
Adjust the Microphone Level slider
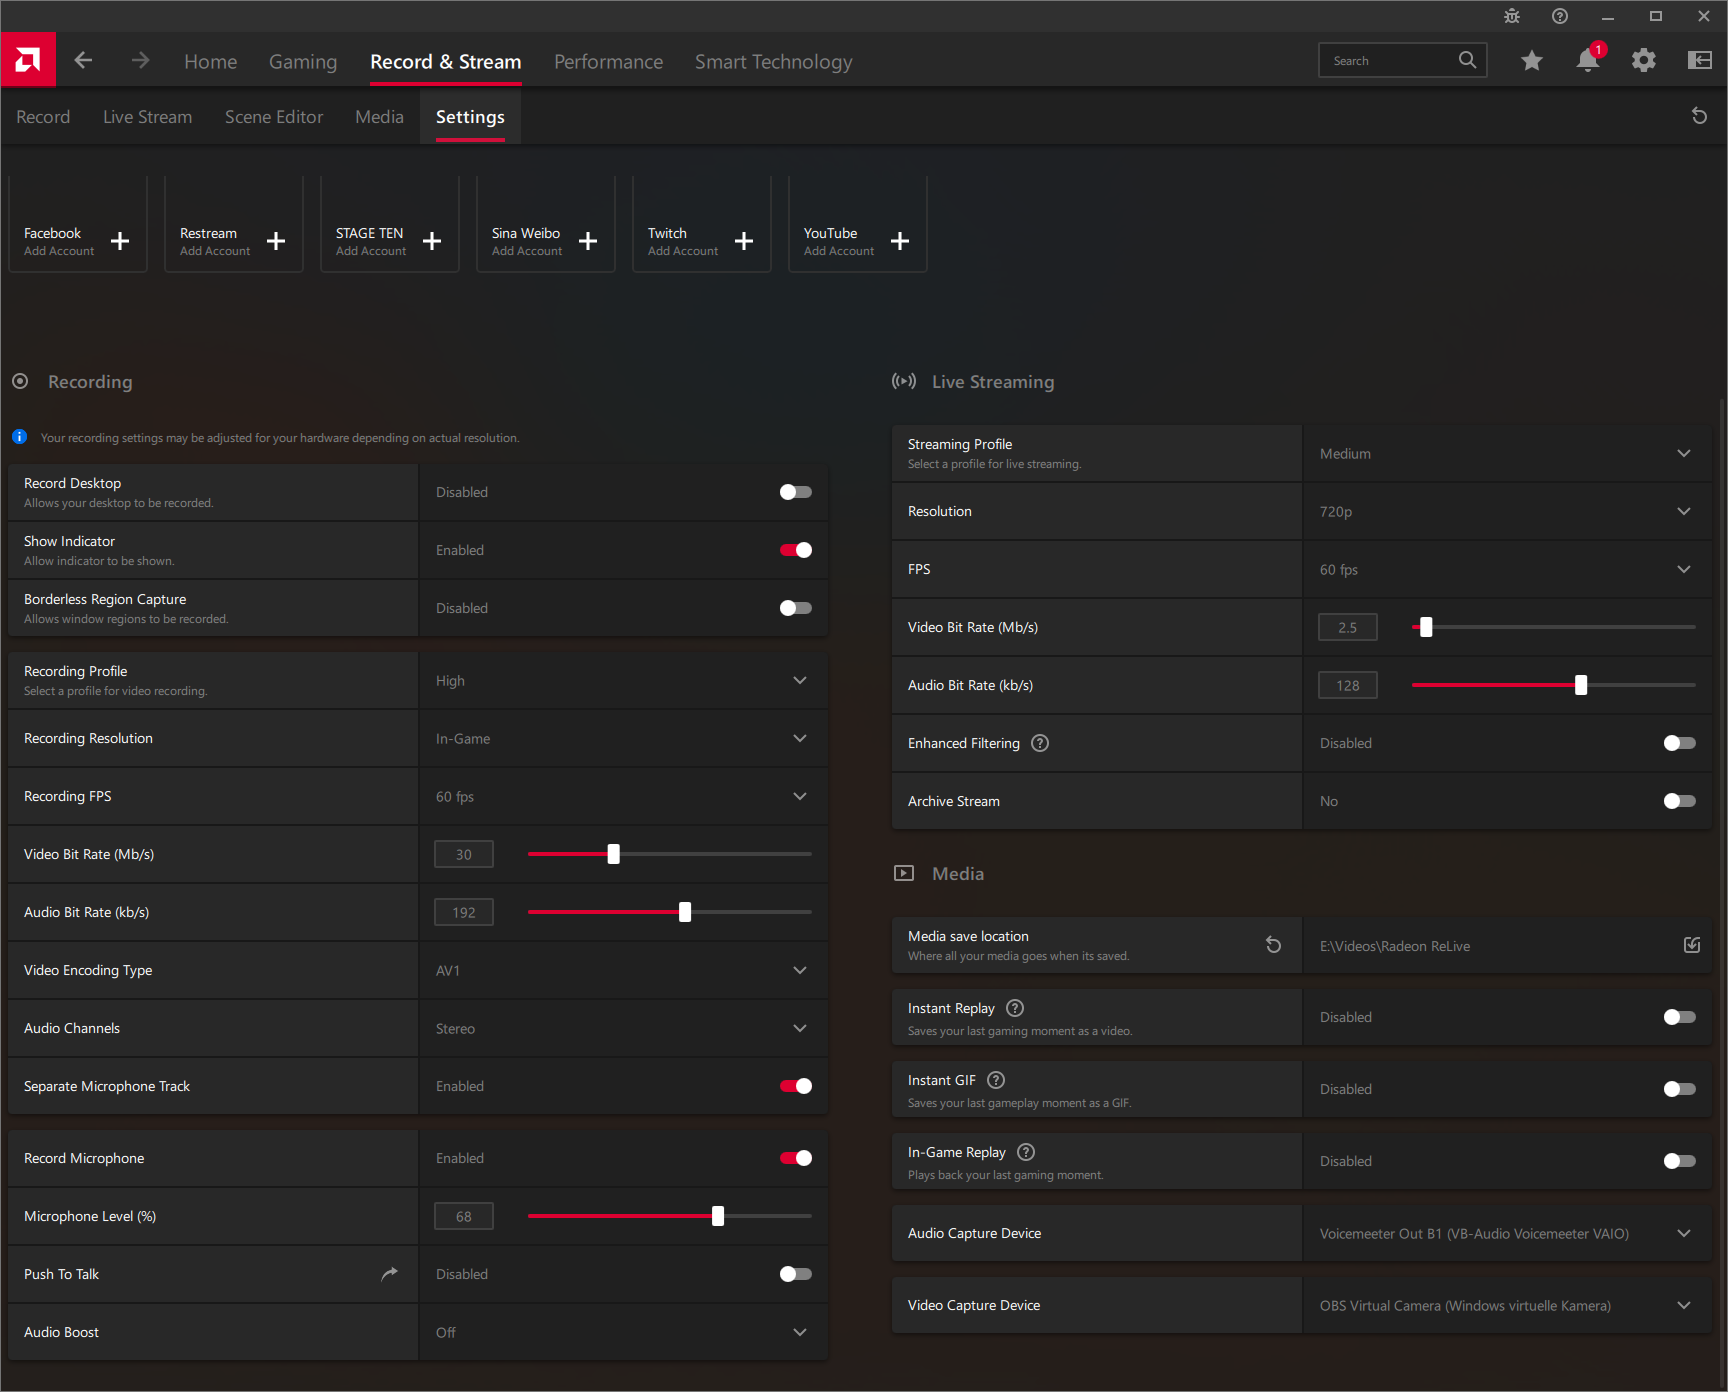point(718,1216)
